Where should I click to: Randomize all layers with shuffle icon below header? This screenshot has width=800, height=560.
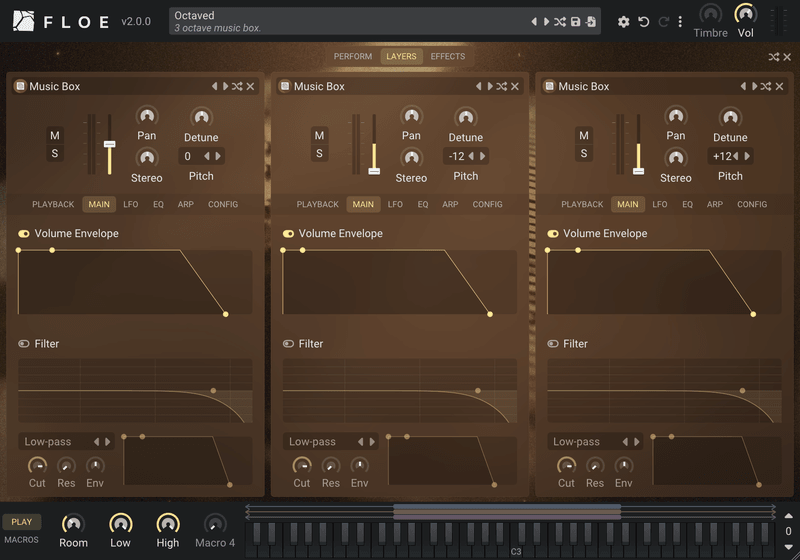pos(774,57)
